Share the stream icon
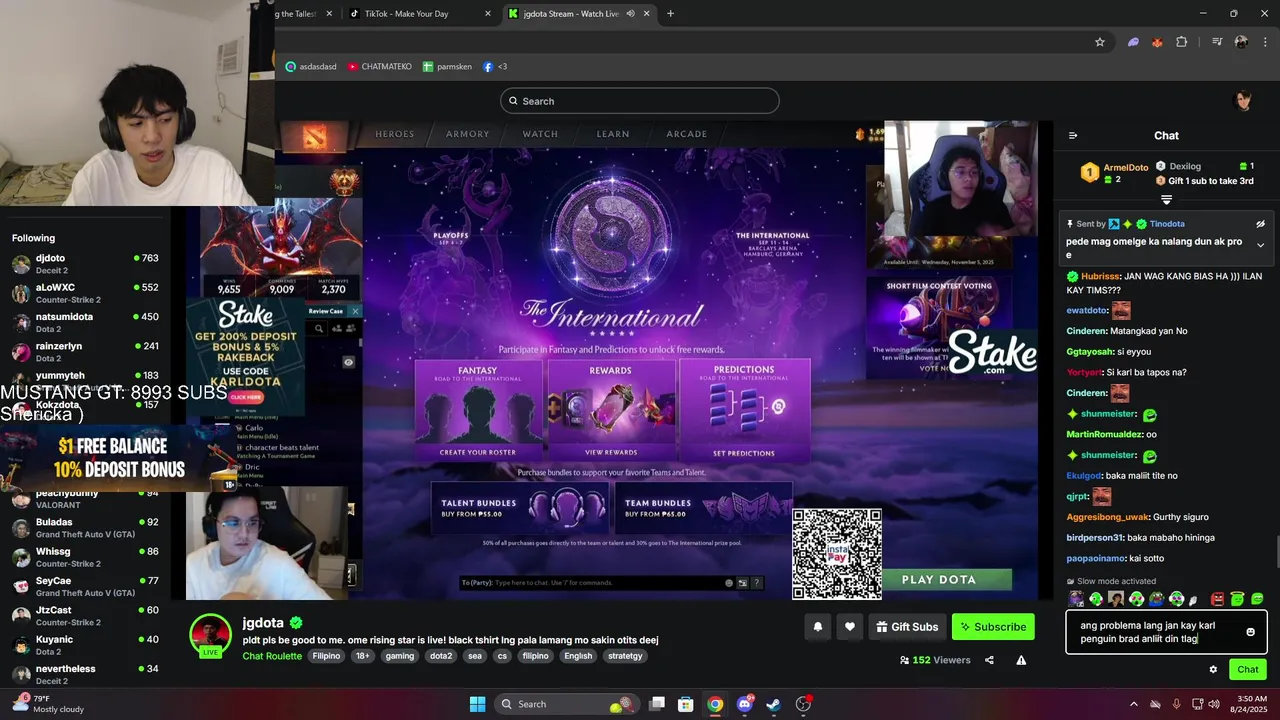 [x=989, y=660]
